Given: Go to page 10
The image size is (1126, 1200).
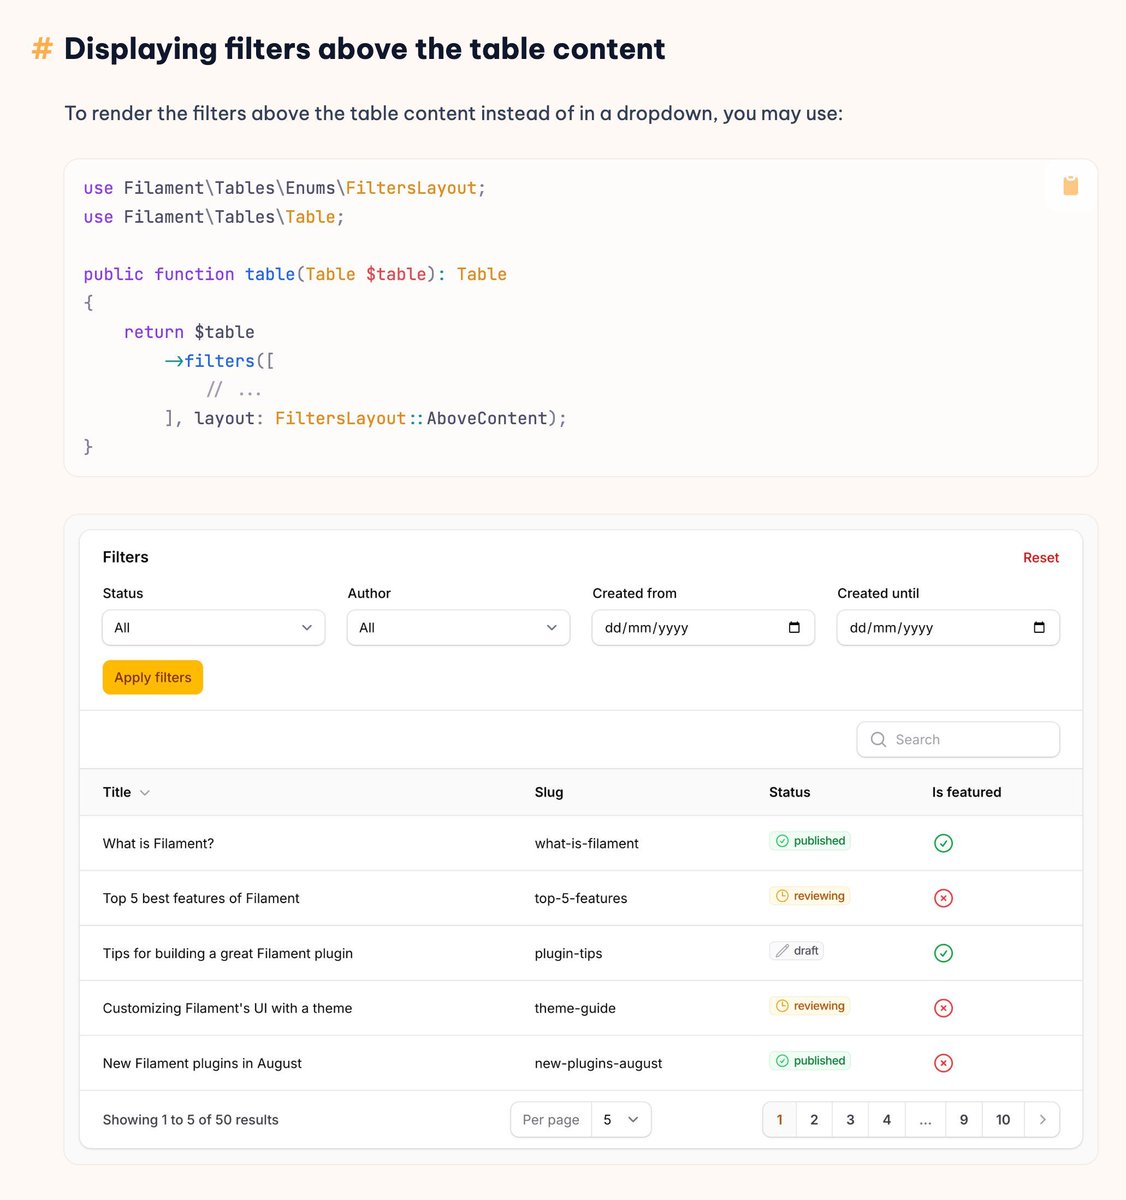Looking at the screenshot, I should [1003, 1120].
